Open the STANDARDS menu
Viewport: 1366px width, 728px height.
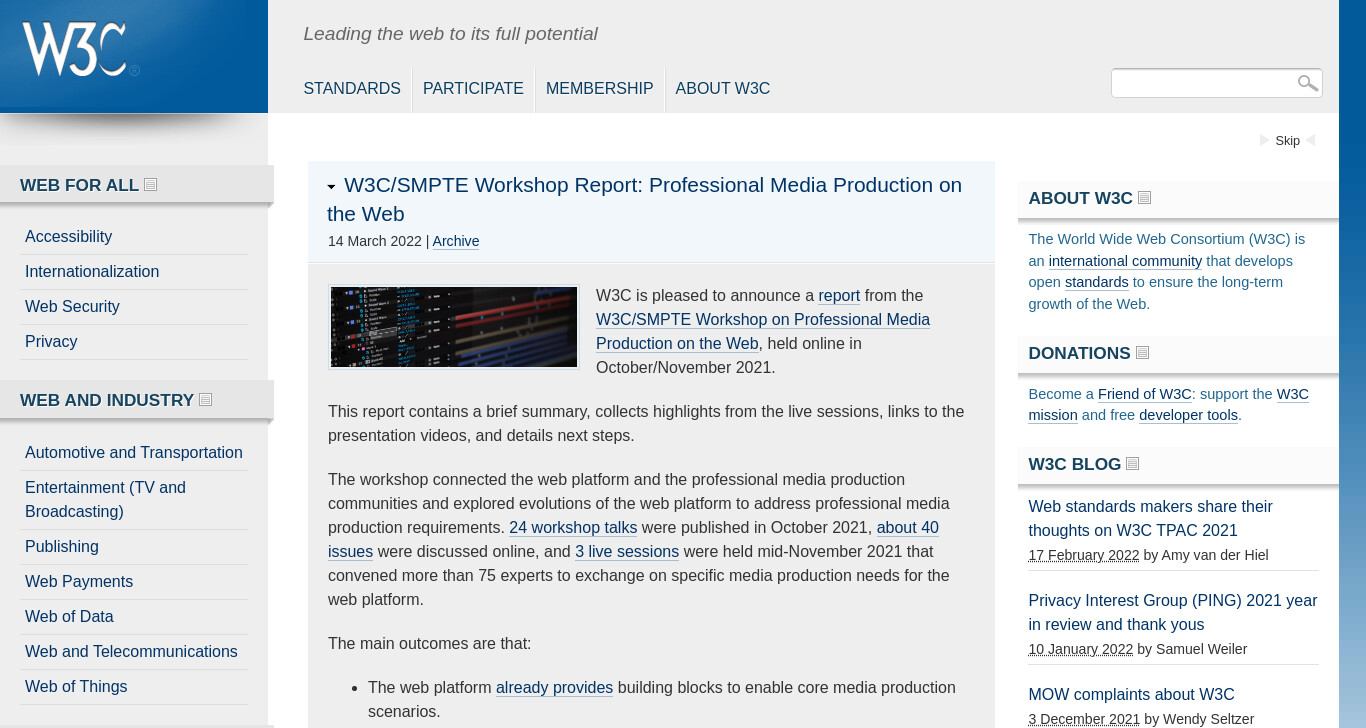click(352, 88)
